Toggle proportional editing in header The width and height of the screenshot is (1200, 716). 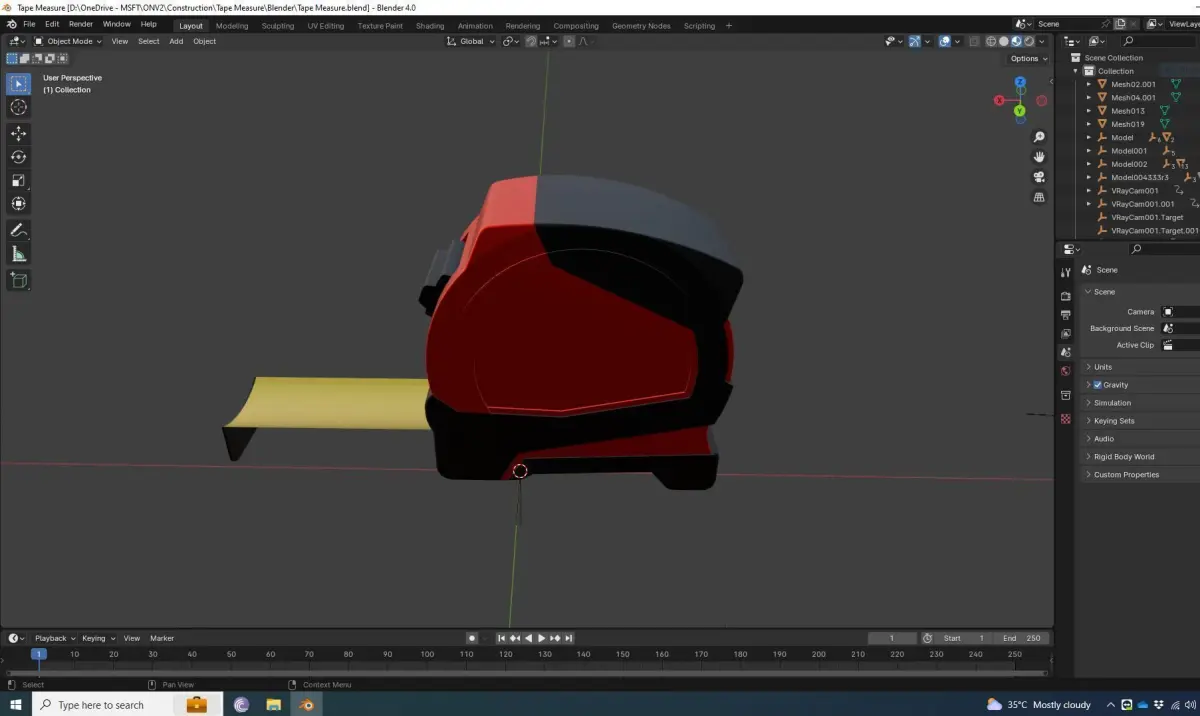[569, 41]
